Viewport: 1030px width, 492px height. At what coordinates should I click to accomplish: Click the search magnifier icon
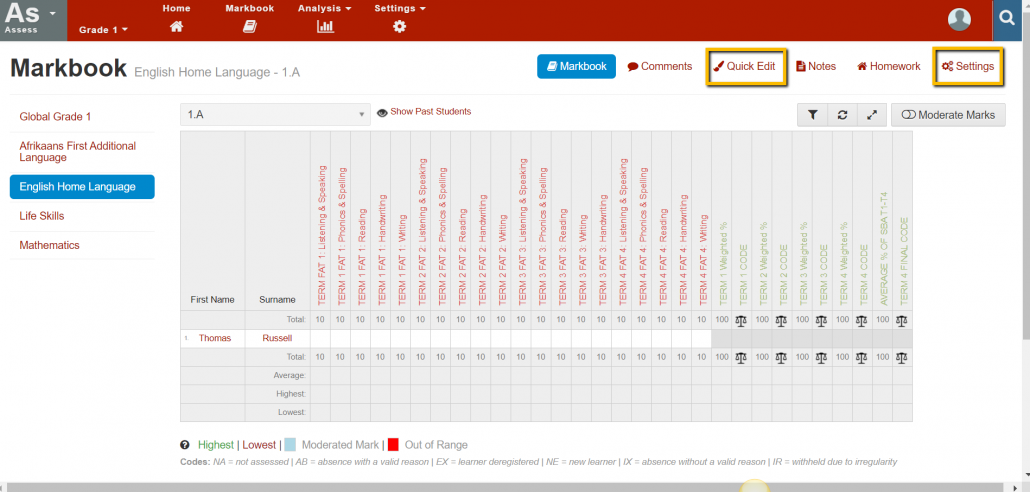1008,18
